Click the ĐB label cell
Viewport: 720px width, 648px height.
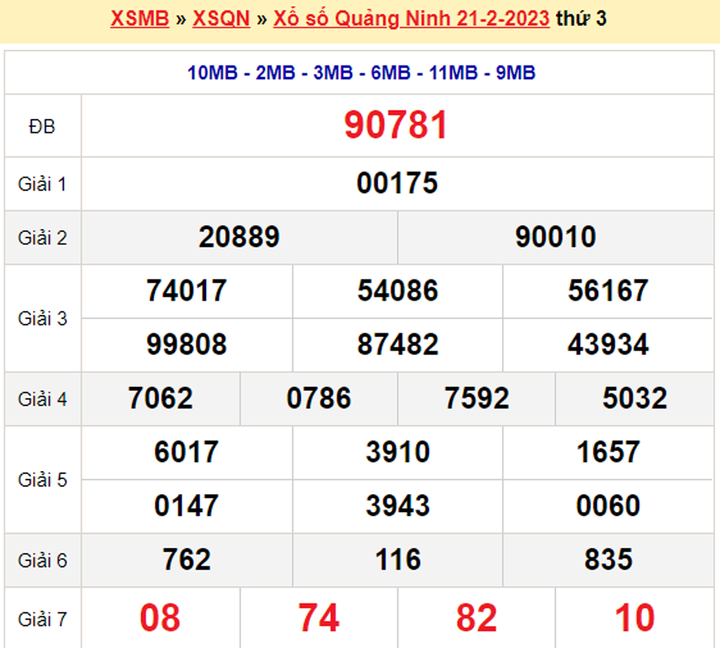[42, 126]
